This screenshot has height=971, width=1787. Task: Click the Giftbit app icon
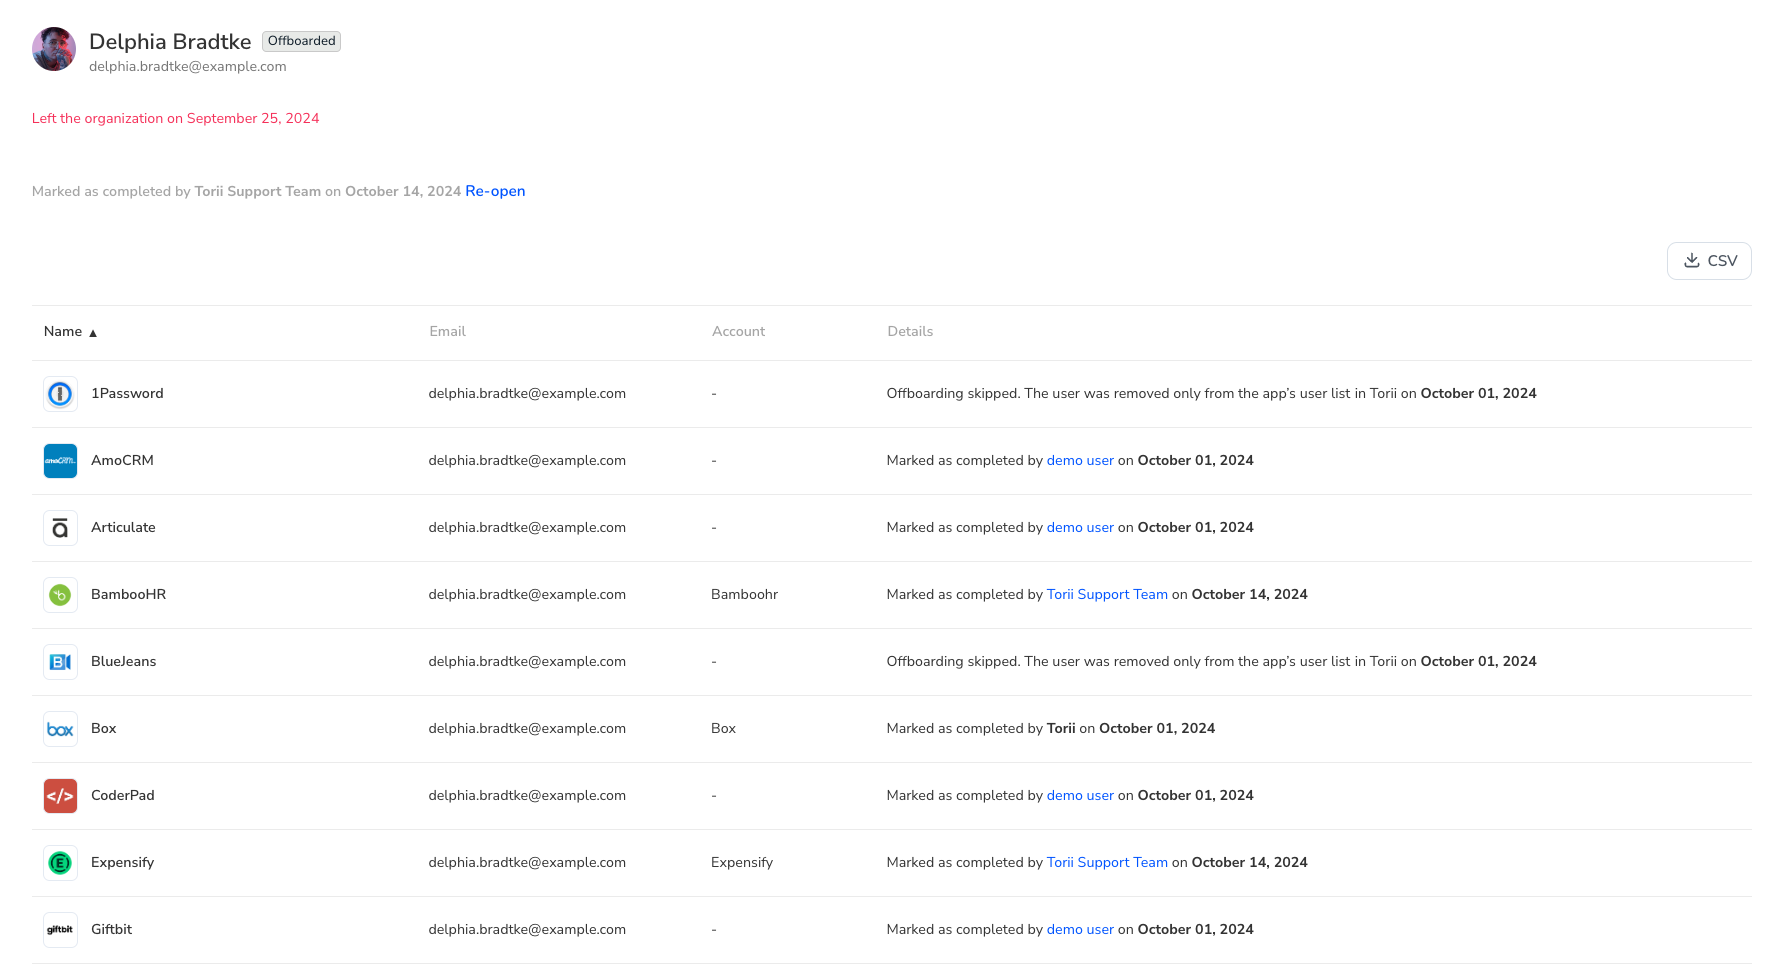pyautogui.click(x=60, y=930)
